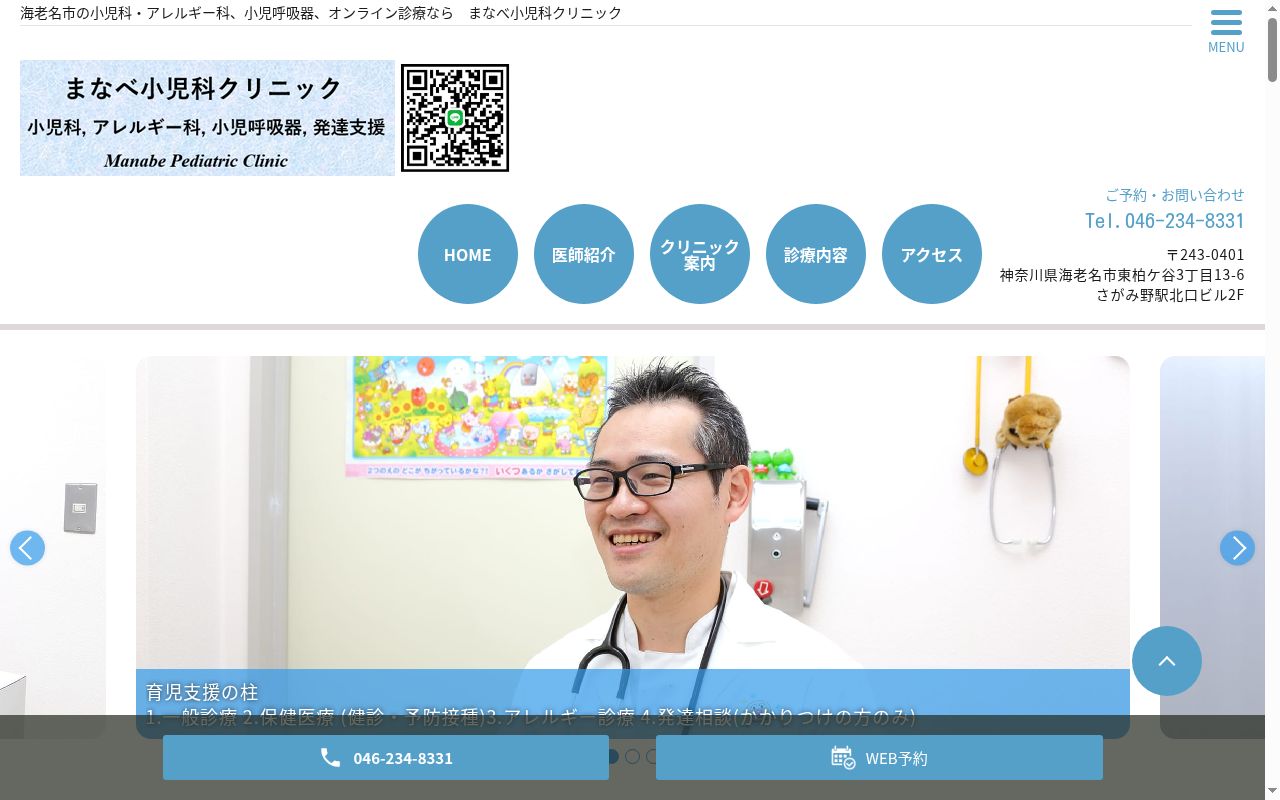The width and height of the screenshot is (1280, 800).
Task: Open the クリニック案内 navigation circle
Action: pos(700,254)
